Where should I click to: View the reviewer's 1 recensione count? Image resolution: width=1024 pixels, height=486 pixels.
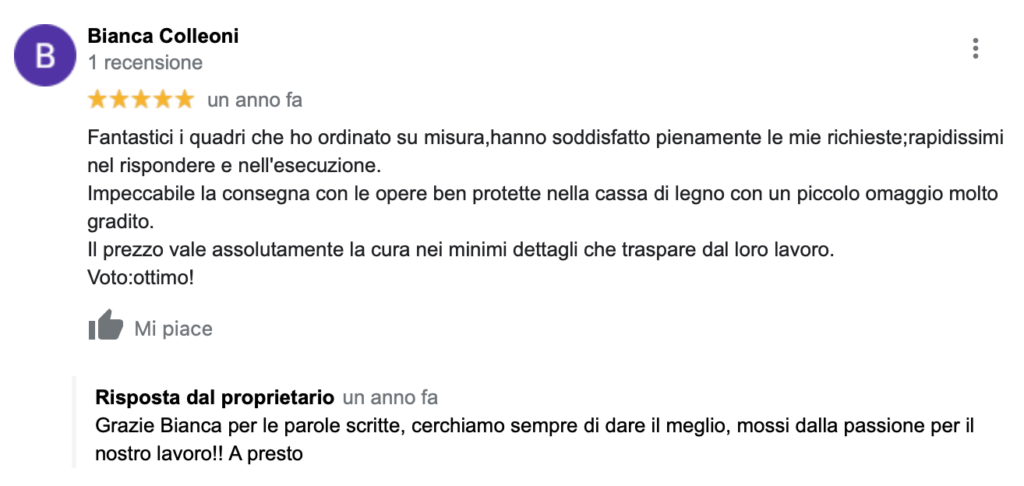pos(145,63)
